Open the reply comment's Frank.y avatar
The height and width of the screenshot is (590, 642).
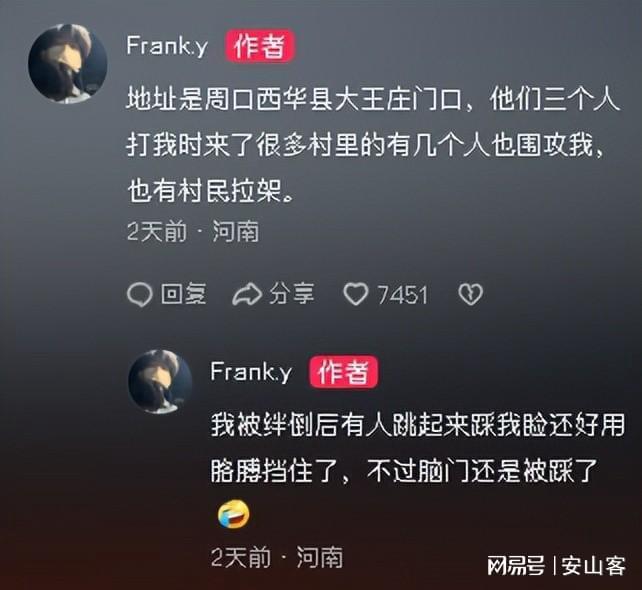click(160, 381)
